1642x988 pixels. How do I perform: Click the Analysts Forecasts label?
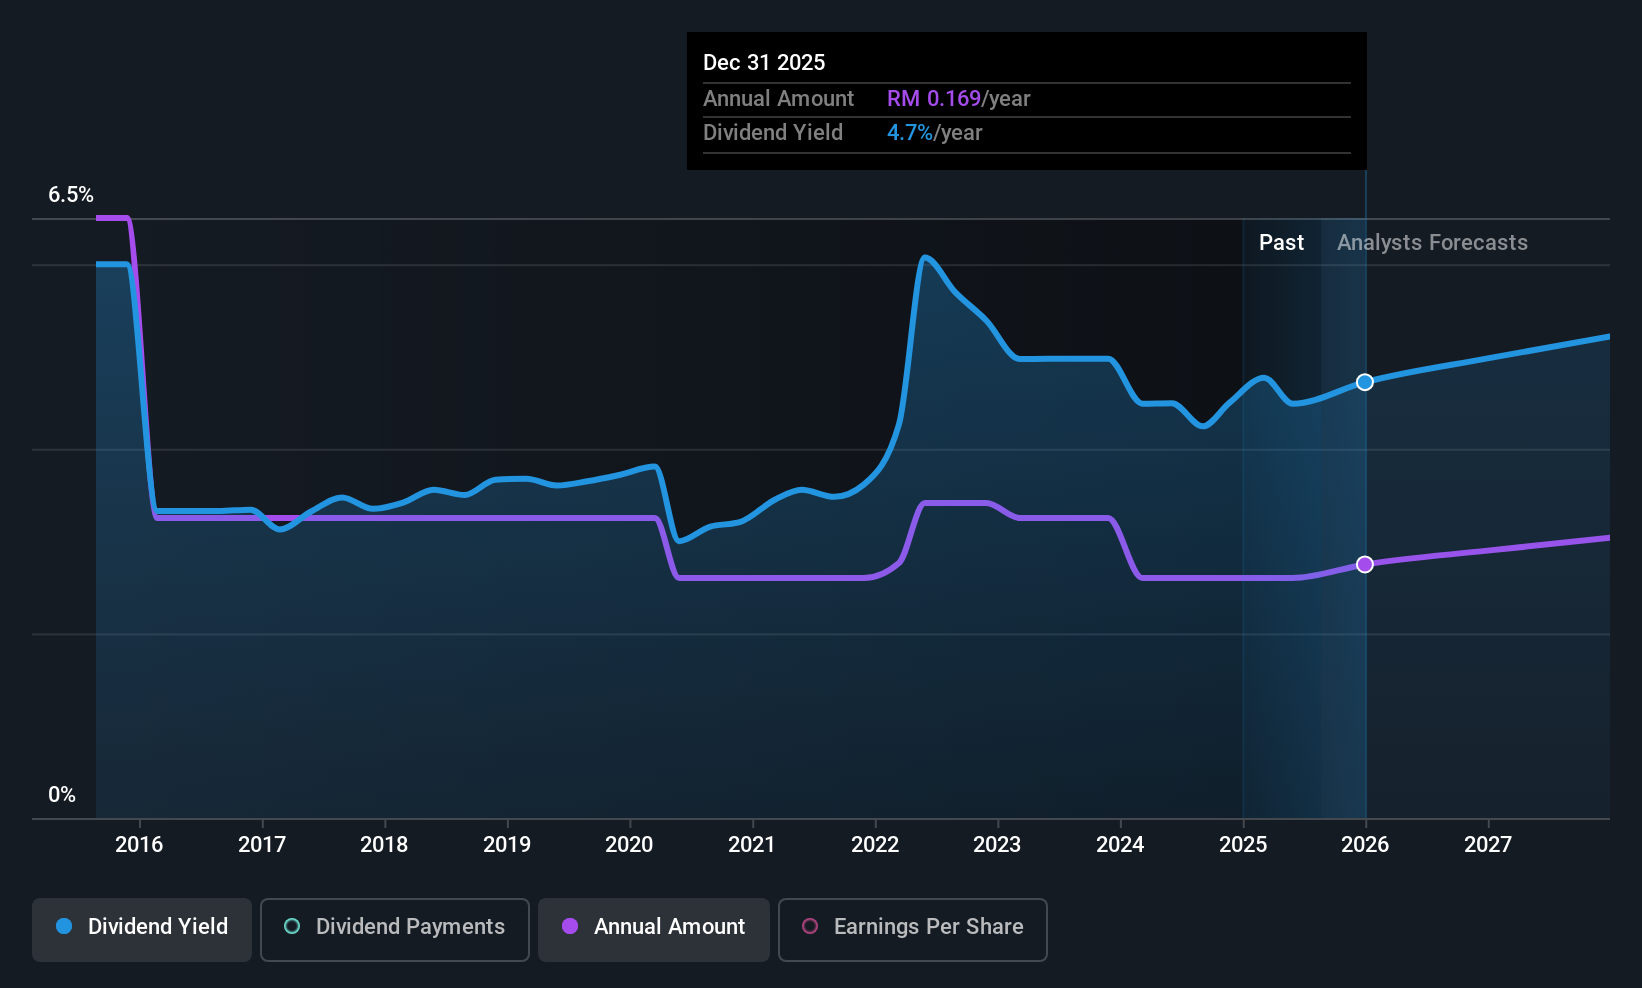click(1432, 243)
